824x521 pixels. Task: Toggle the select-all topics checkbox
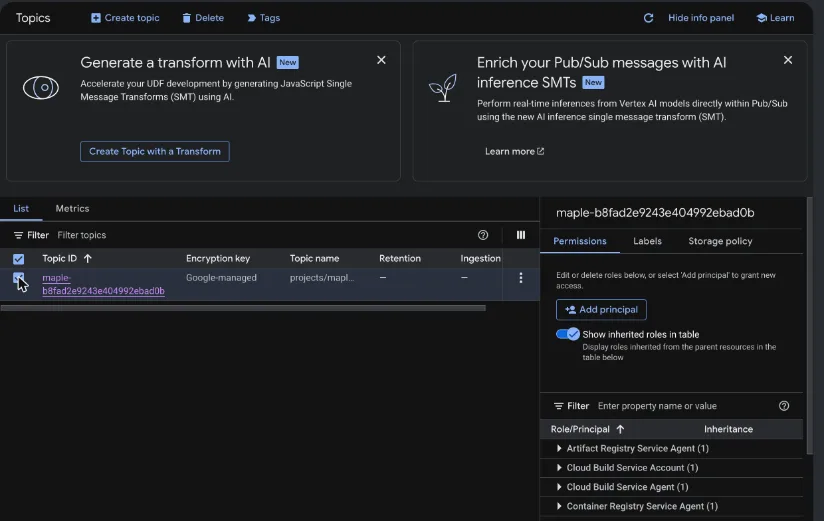coord(18,259)
